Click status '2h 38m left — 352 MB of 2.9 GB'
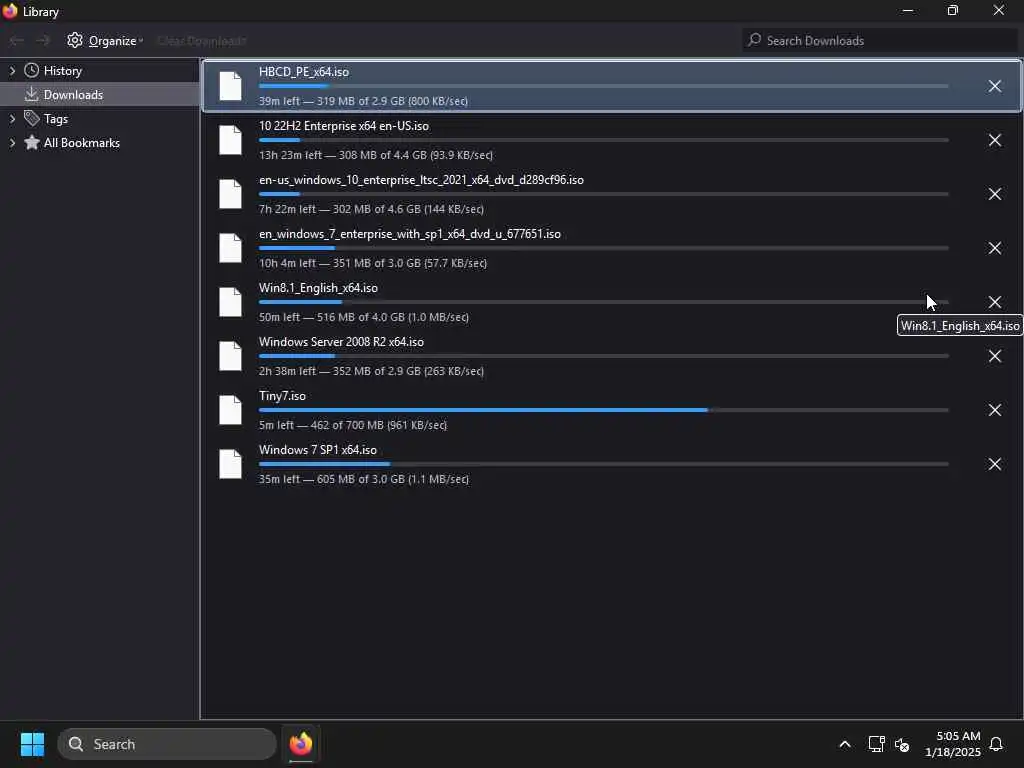 (371, 371)
